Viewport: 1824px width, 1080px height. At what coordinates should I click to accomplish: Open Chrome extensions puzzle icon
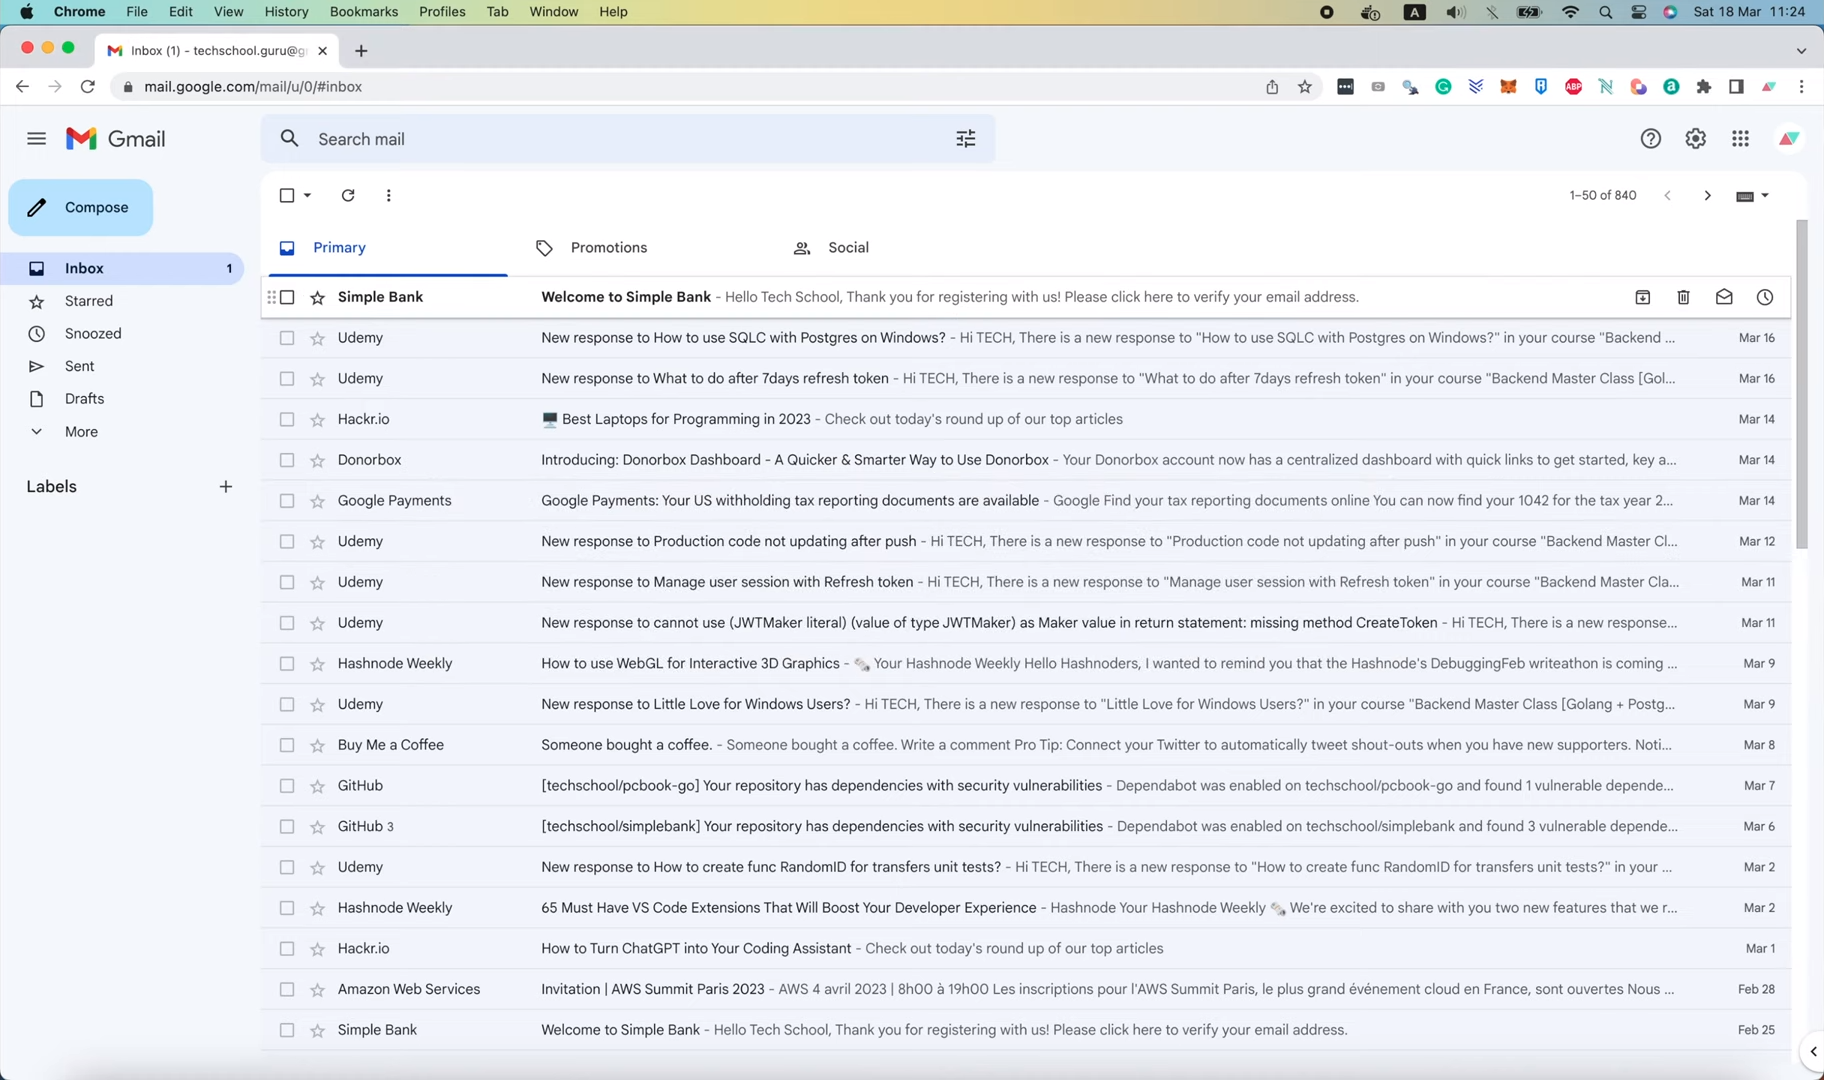point(1704,87)
